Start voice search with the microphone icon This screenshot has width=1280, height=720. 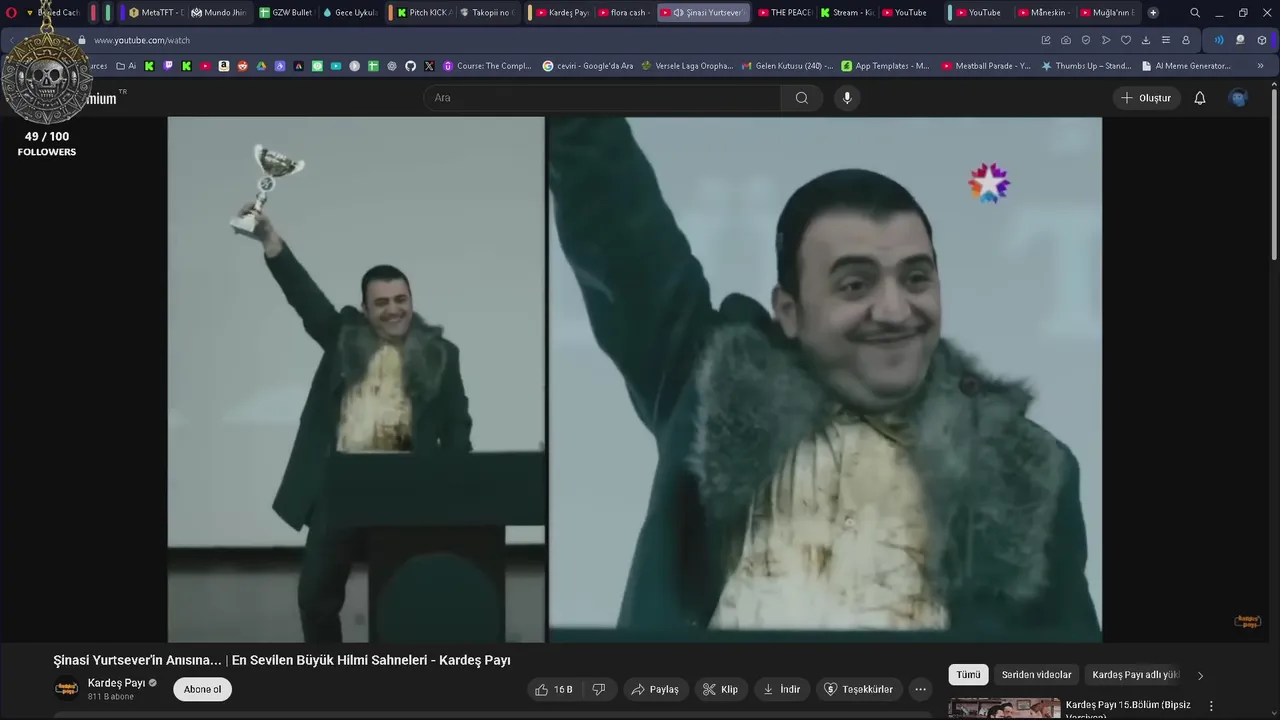point(847,98)
